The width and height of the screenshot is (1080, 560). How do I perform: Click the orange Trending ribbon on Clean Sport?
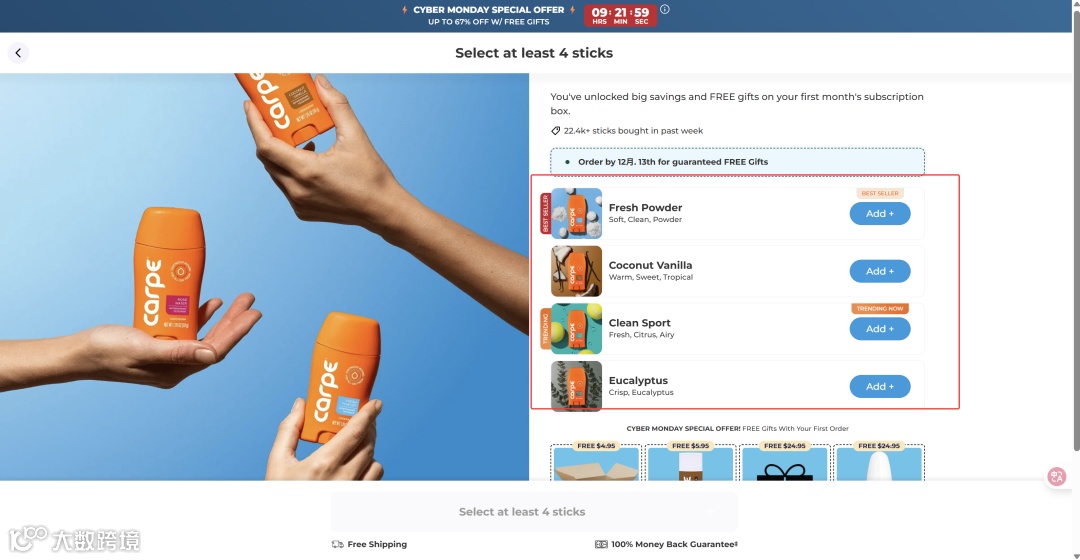[x=546, y=329]
